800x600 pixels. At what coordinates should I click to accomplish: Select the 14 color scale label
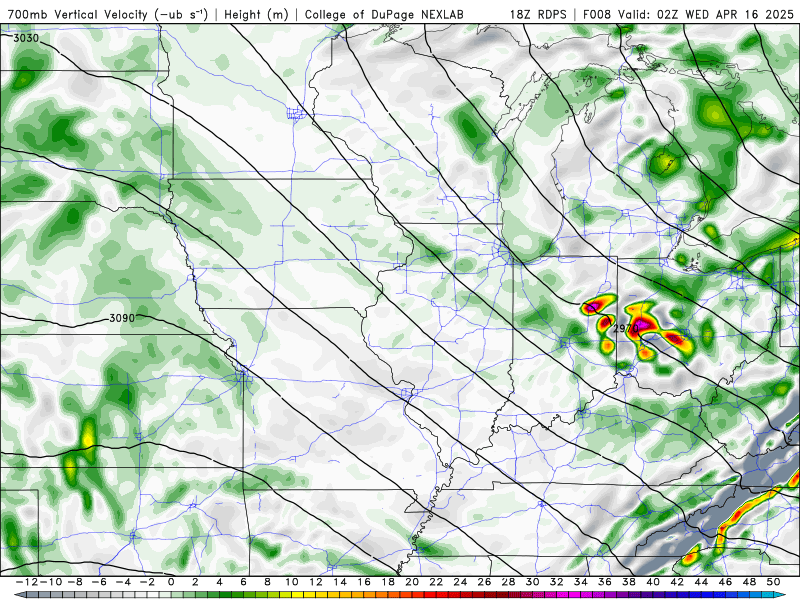[x=340, y=582]
